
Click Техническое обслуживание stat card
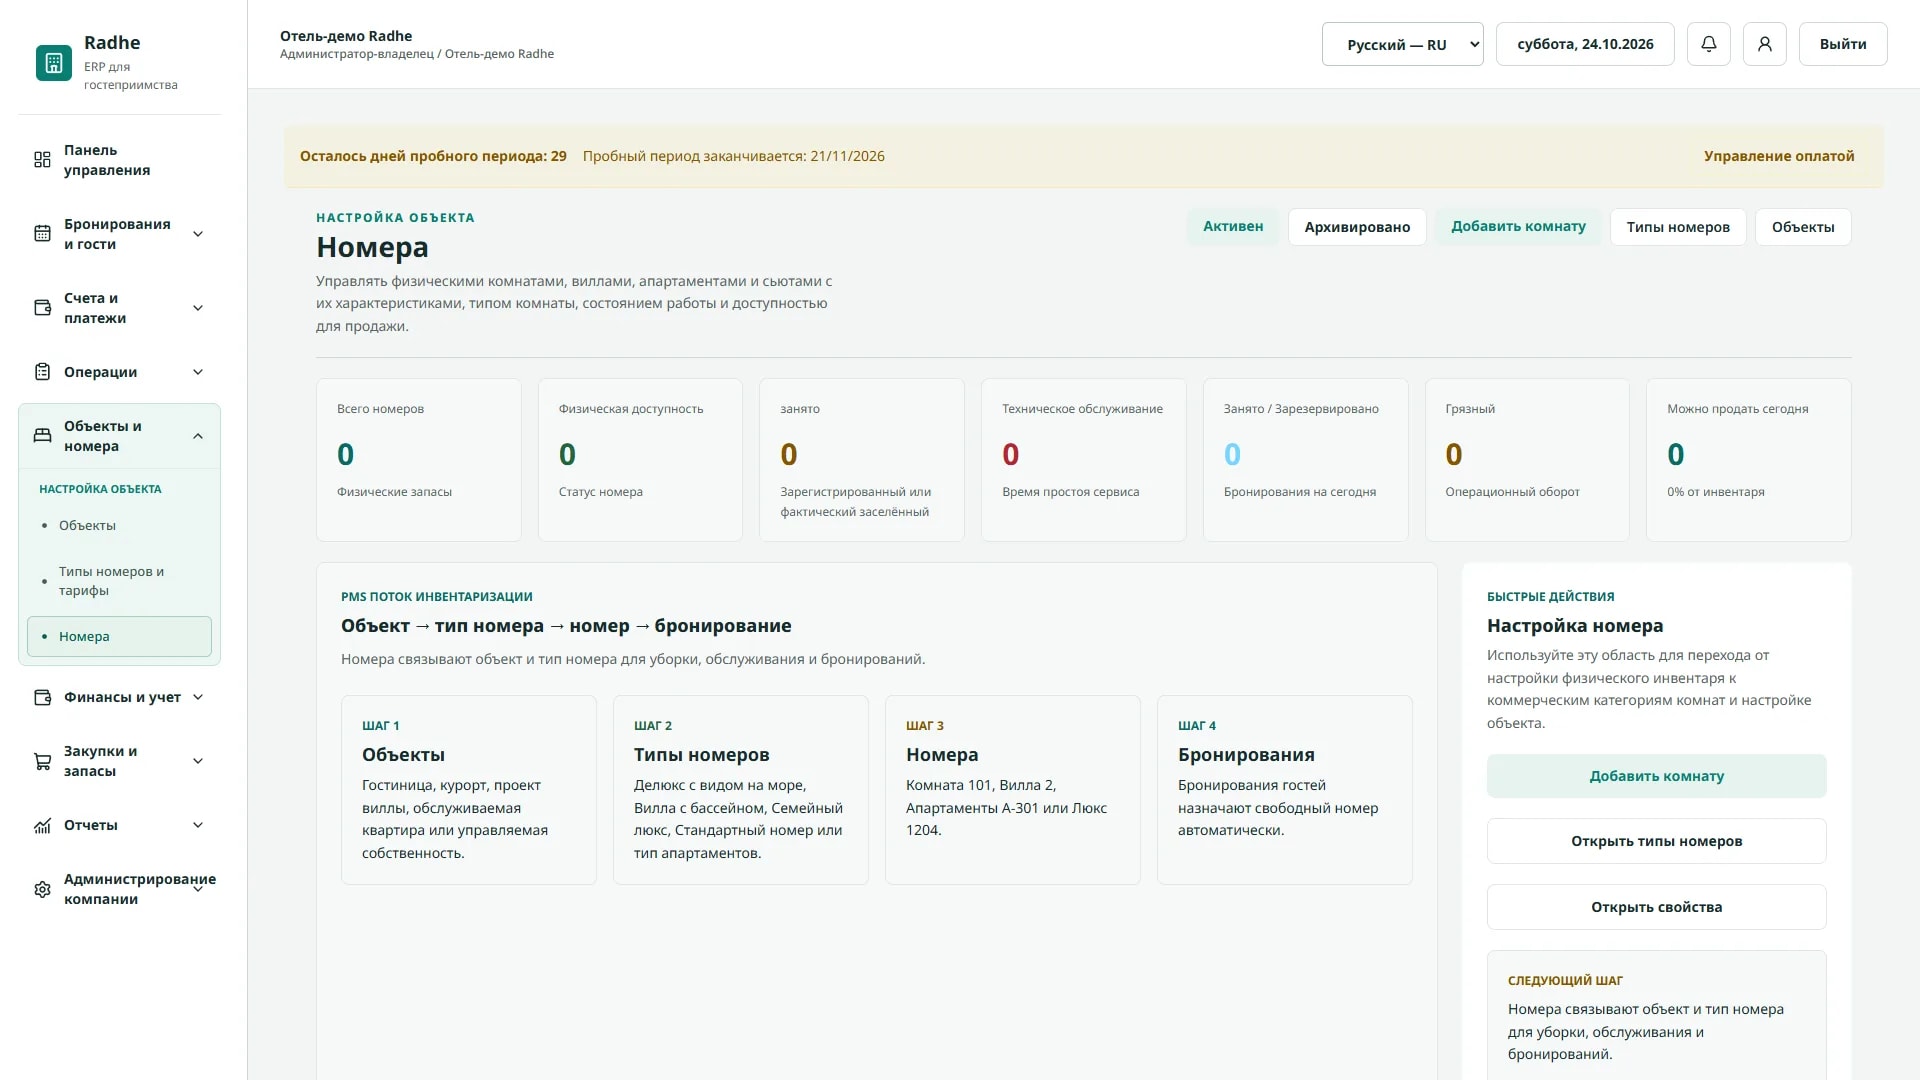(x=1084, y=460)
